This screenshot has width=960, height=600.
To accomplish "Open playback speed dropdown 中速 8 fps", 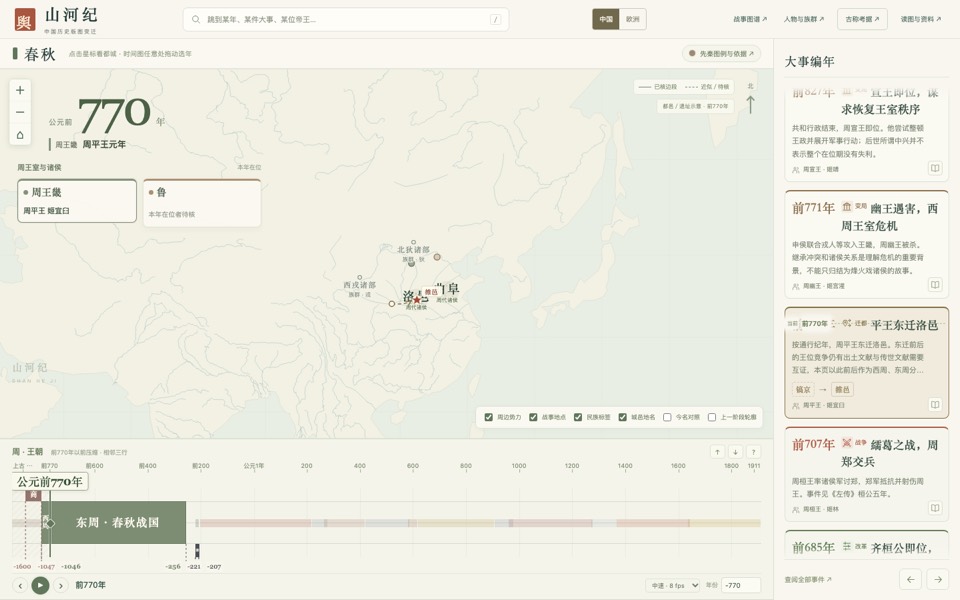I will click(673, 585).
